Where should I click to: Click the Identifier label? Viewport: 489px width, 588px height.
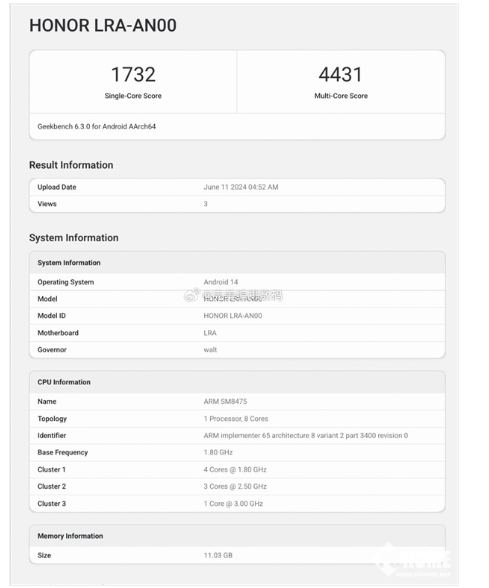click(x=51, y=436)
